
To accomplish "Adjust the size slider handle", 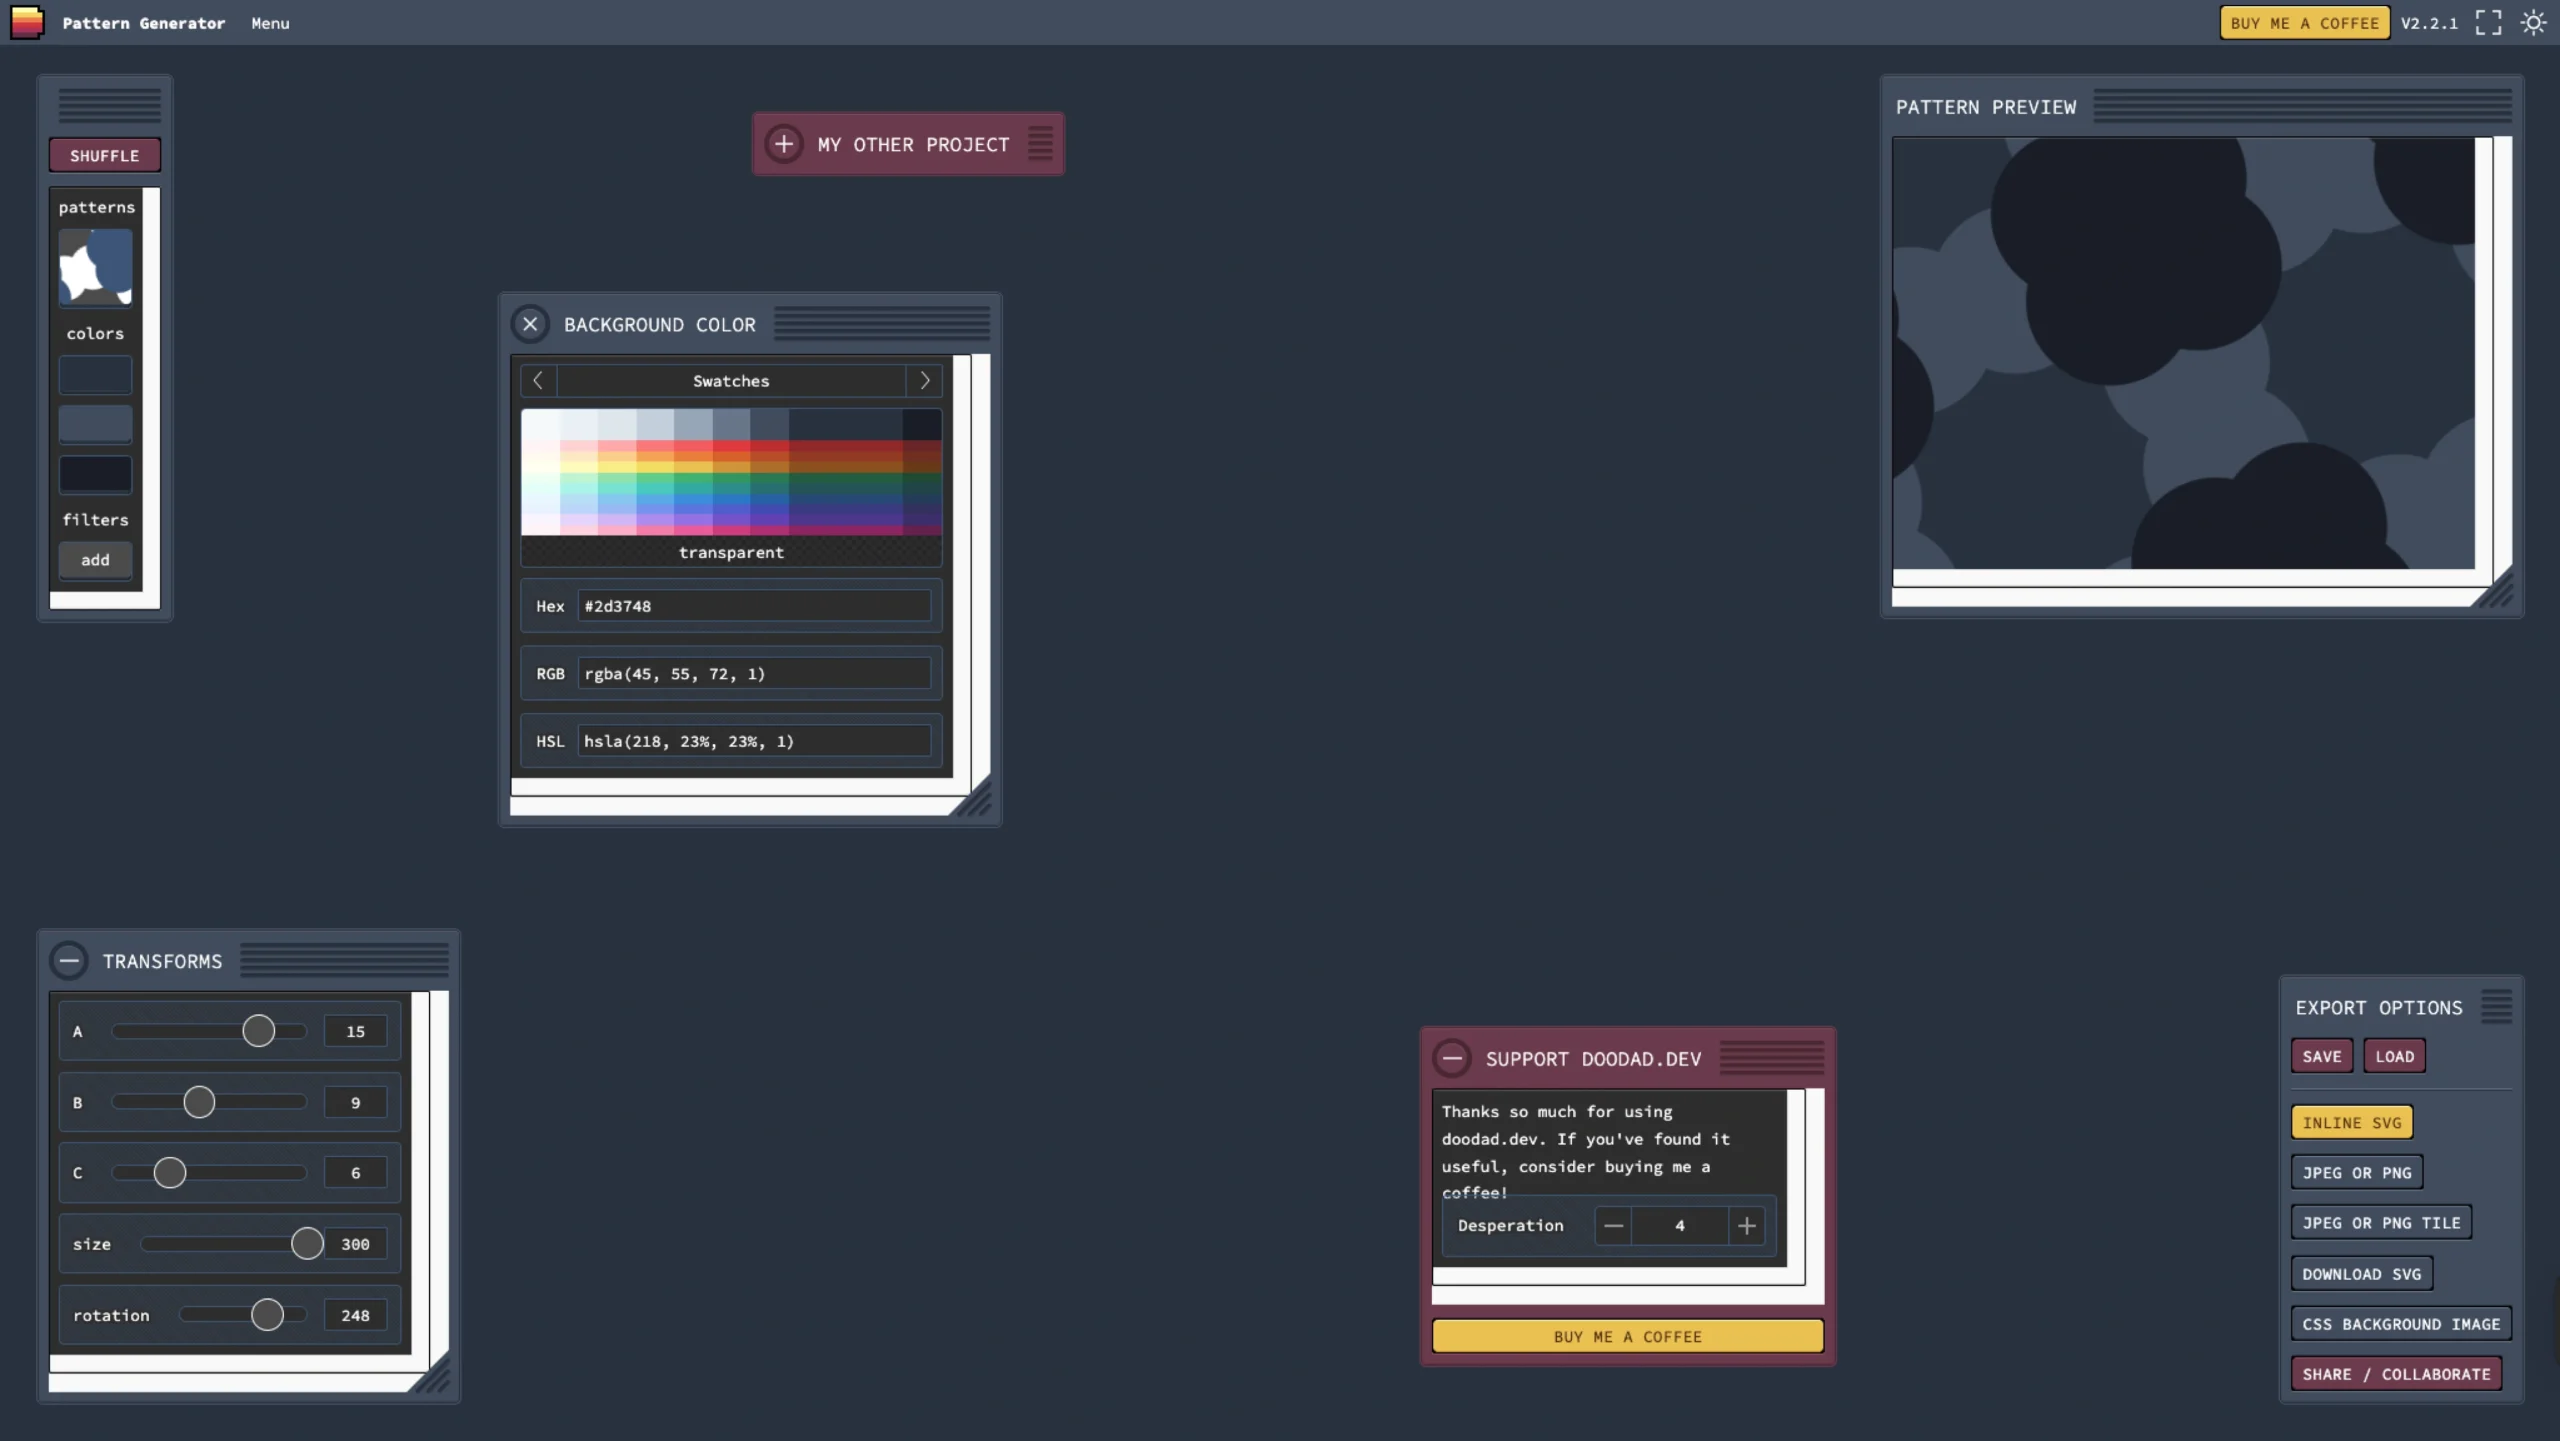I will [307, 1244].
